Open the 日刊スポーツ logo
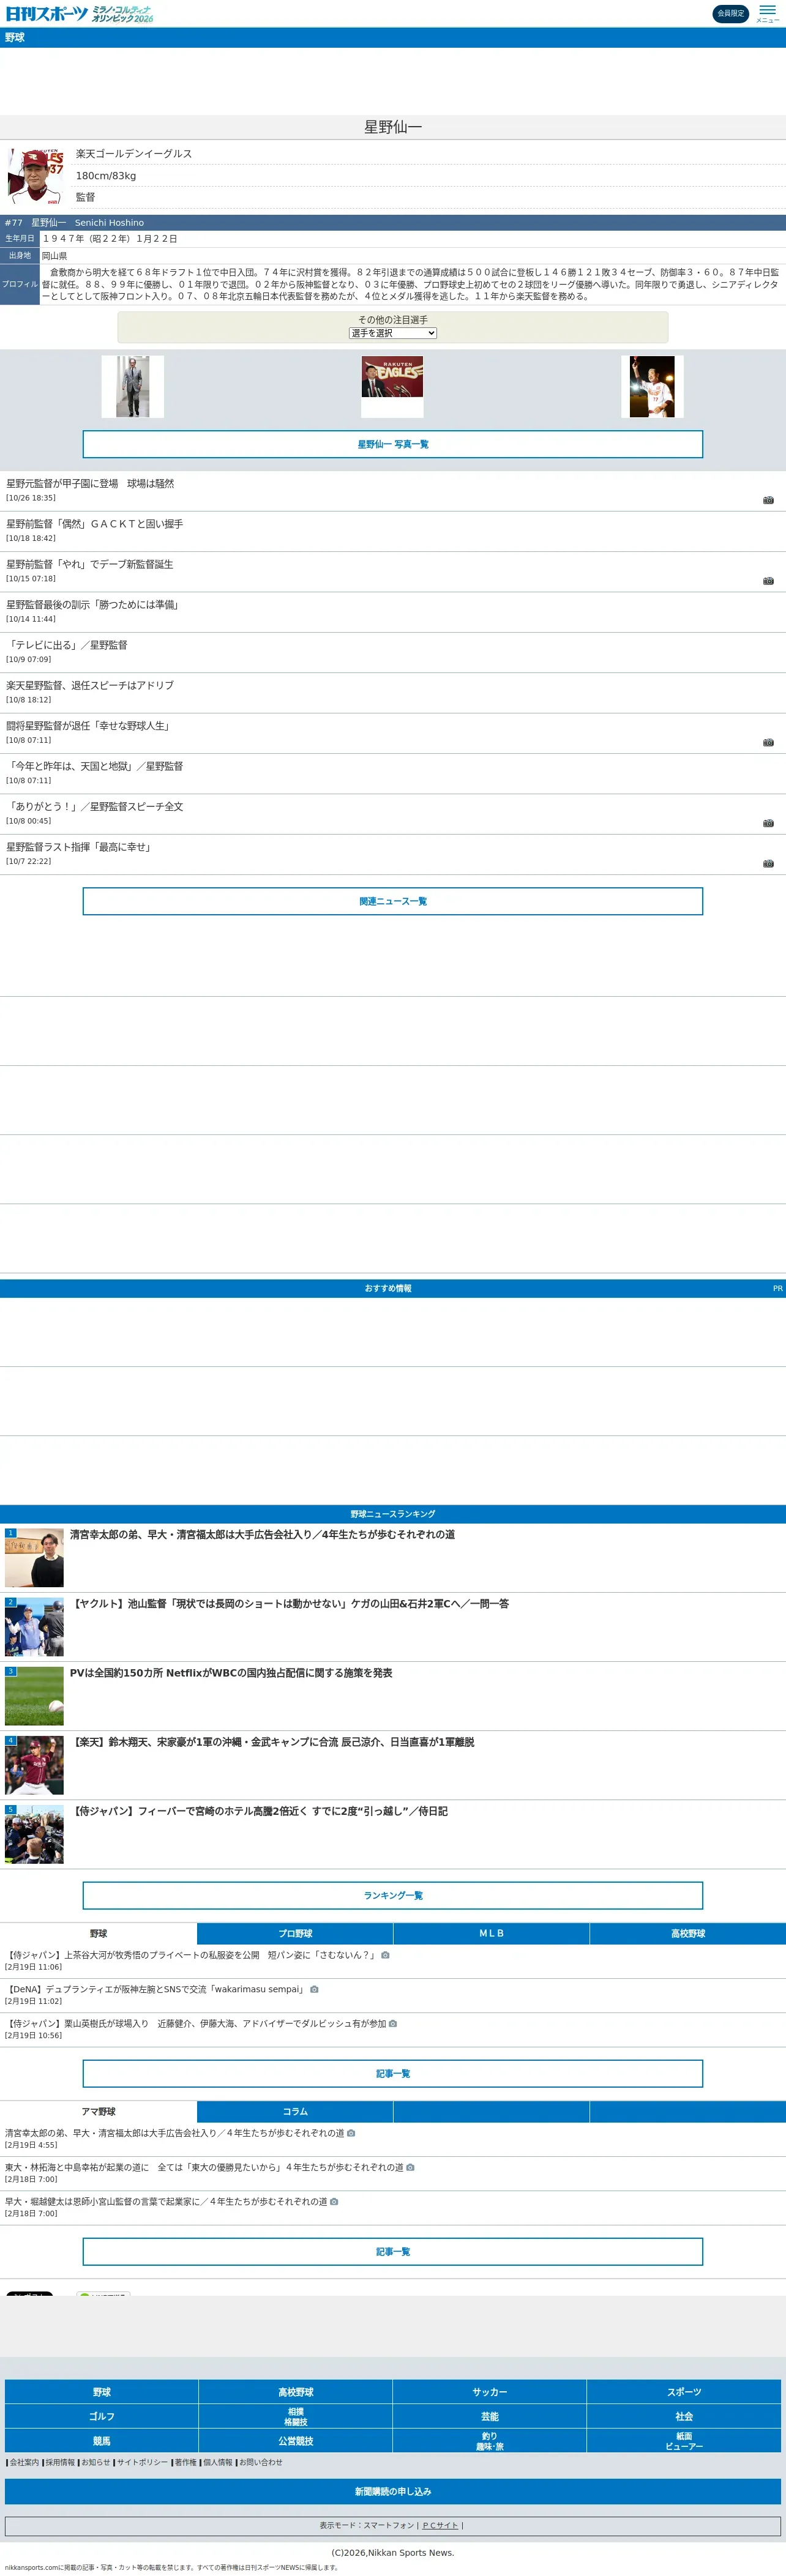 46,13
